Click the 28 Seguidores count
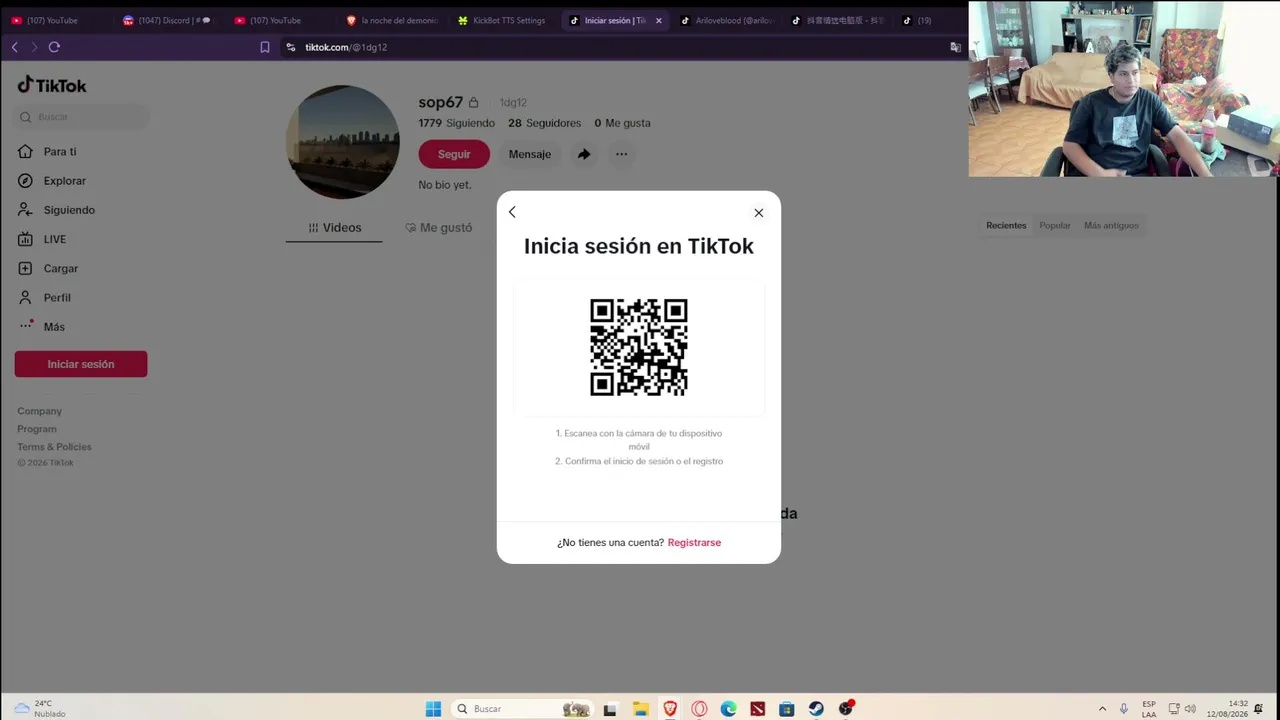This screenshot has width=1280, height=720. 544,123
